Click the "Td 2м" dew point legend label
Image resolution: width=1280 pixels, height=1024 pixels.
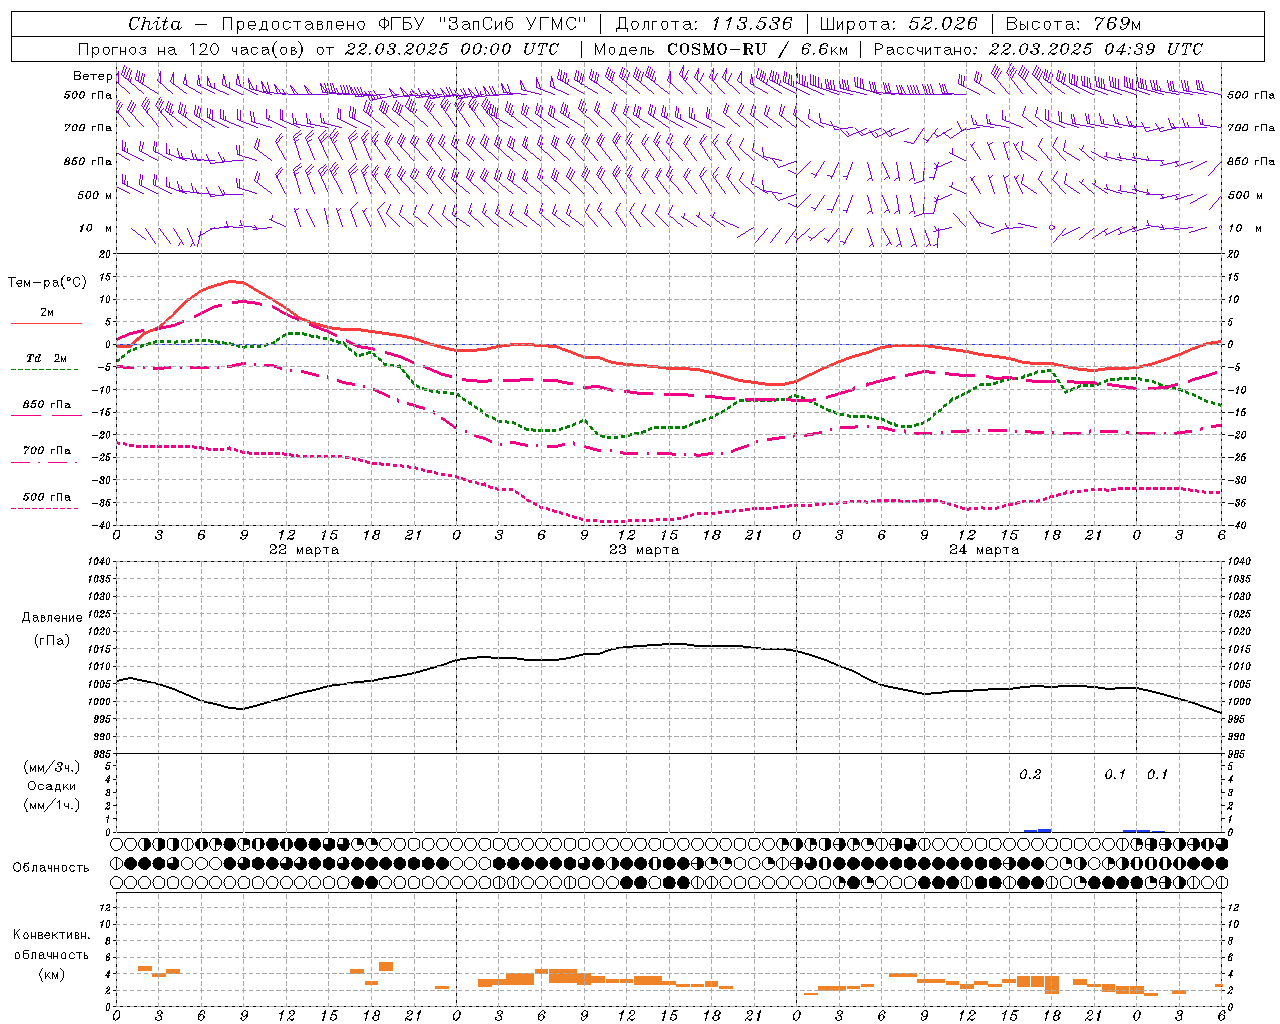tap(46, 358)
